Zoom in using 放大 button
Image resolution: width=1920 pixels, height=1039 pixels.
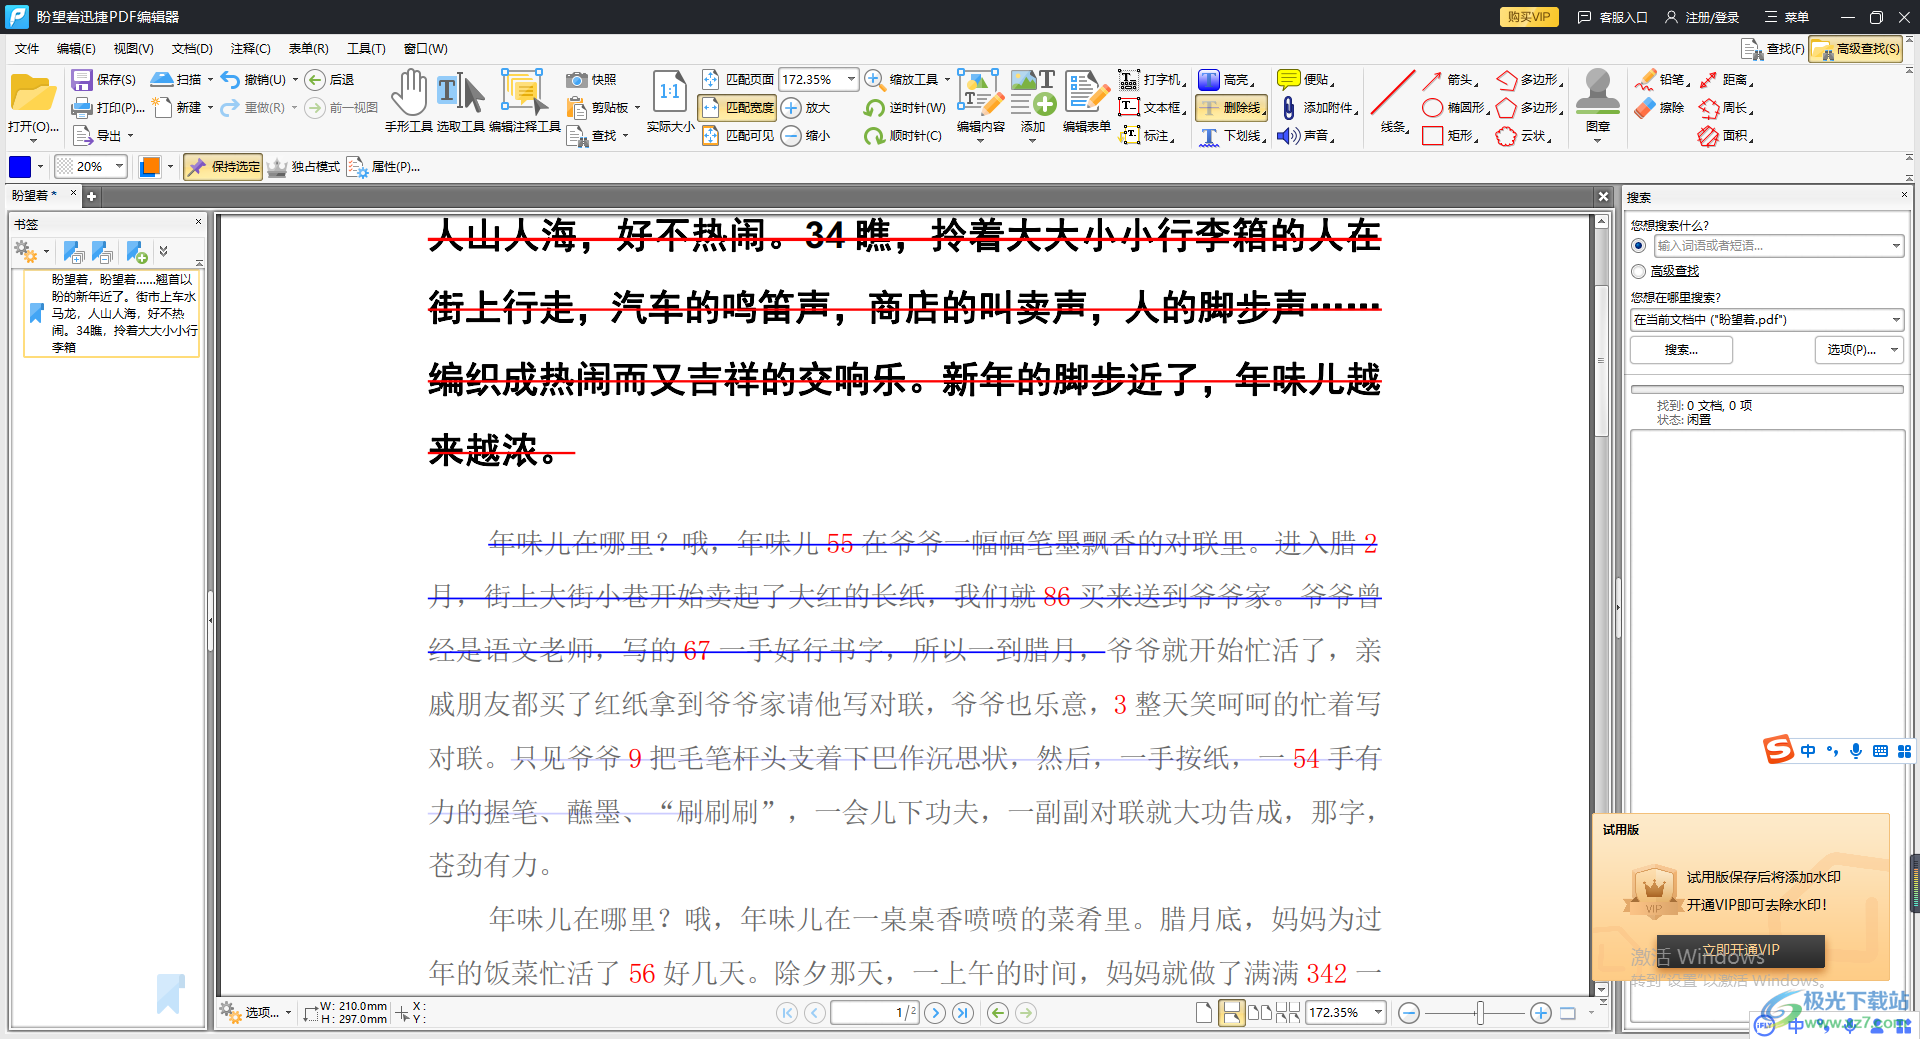tap(806, 107)
